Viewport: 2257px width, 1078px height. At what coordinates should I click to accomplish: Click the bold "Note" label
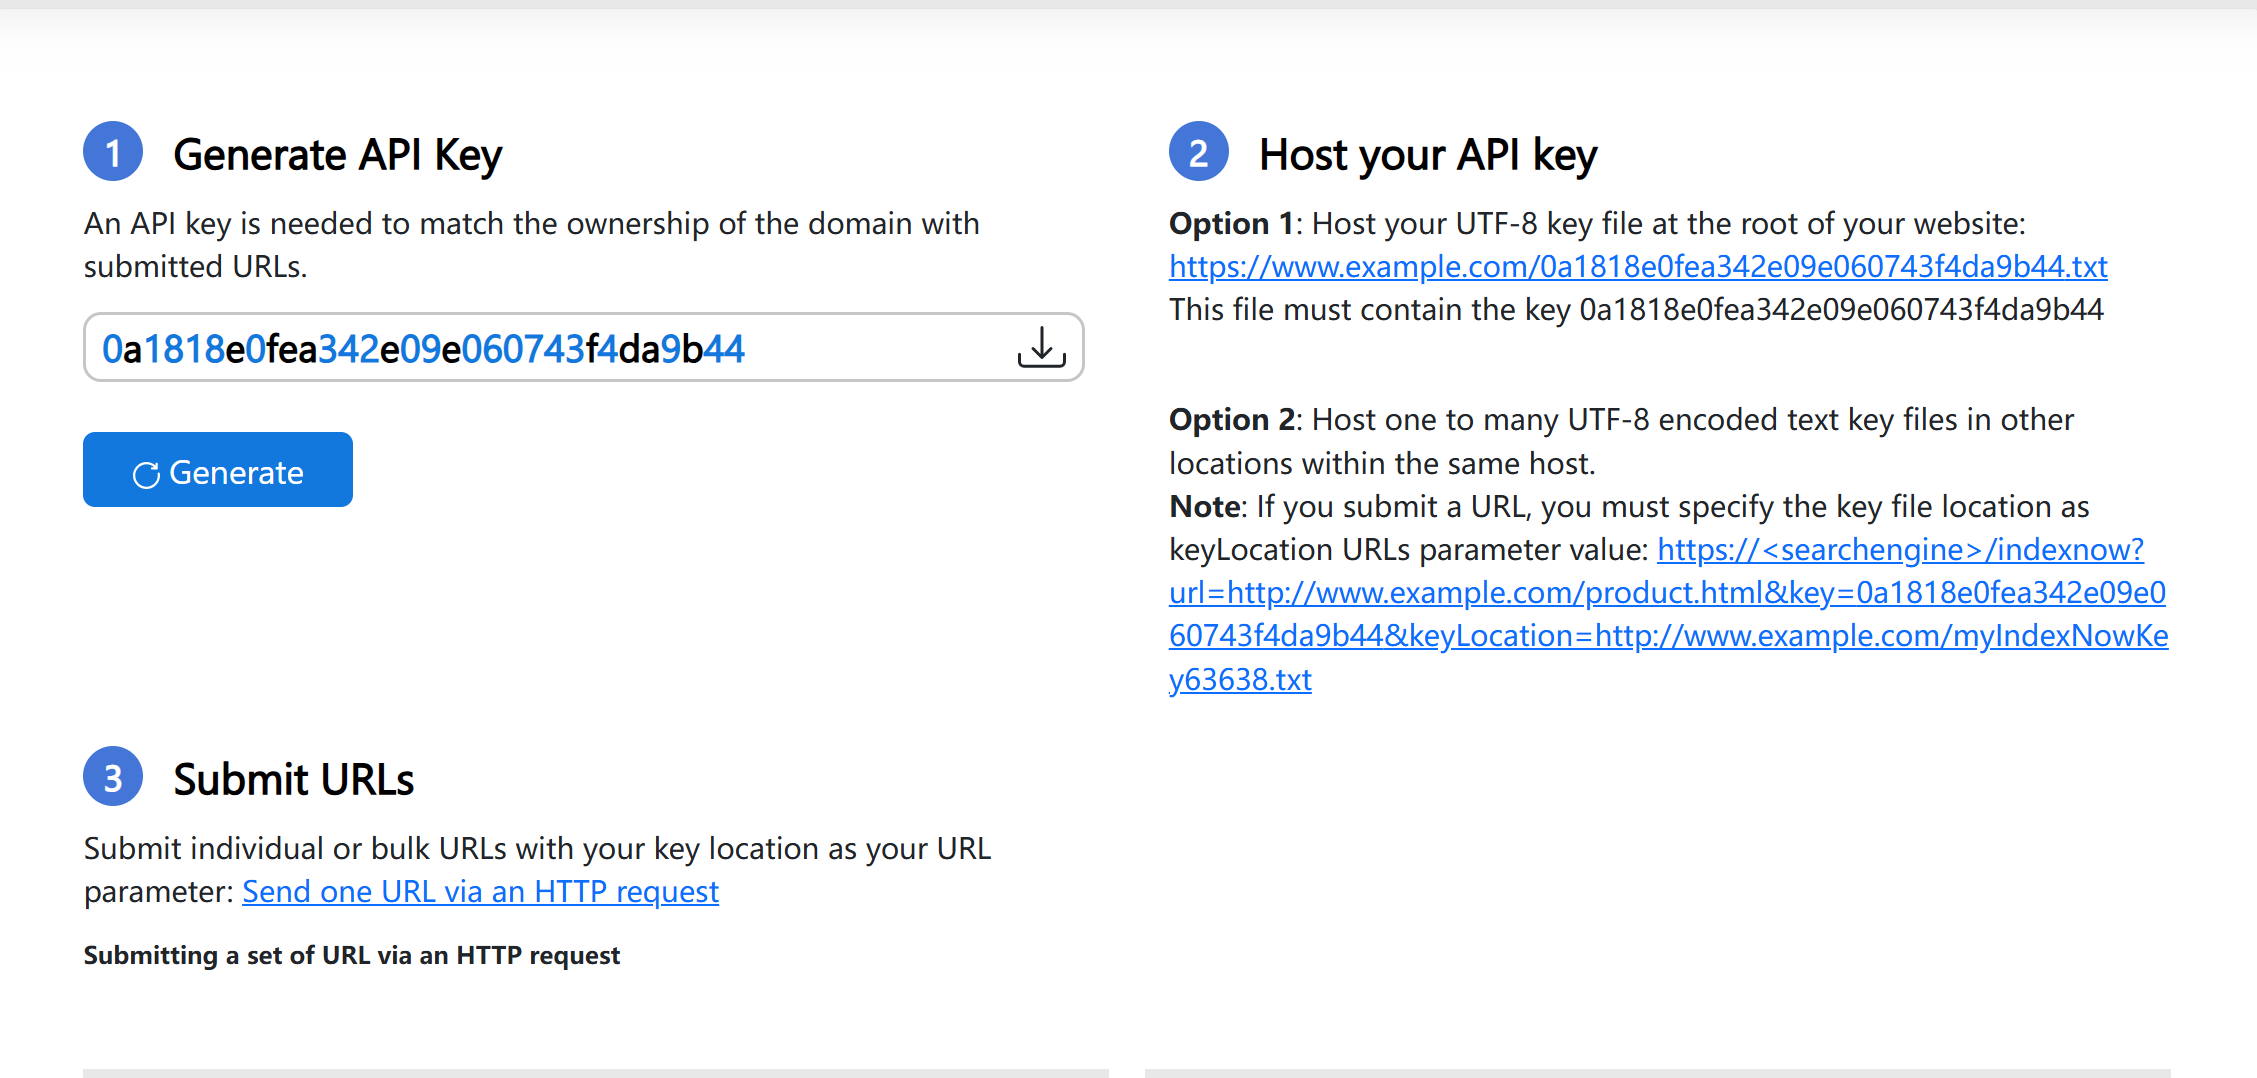(x=1205, y=507)
